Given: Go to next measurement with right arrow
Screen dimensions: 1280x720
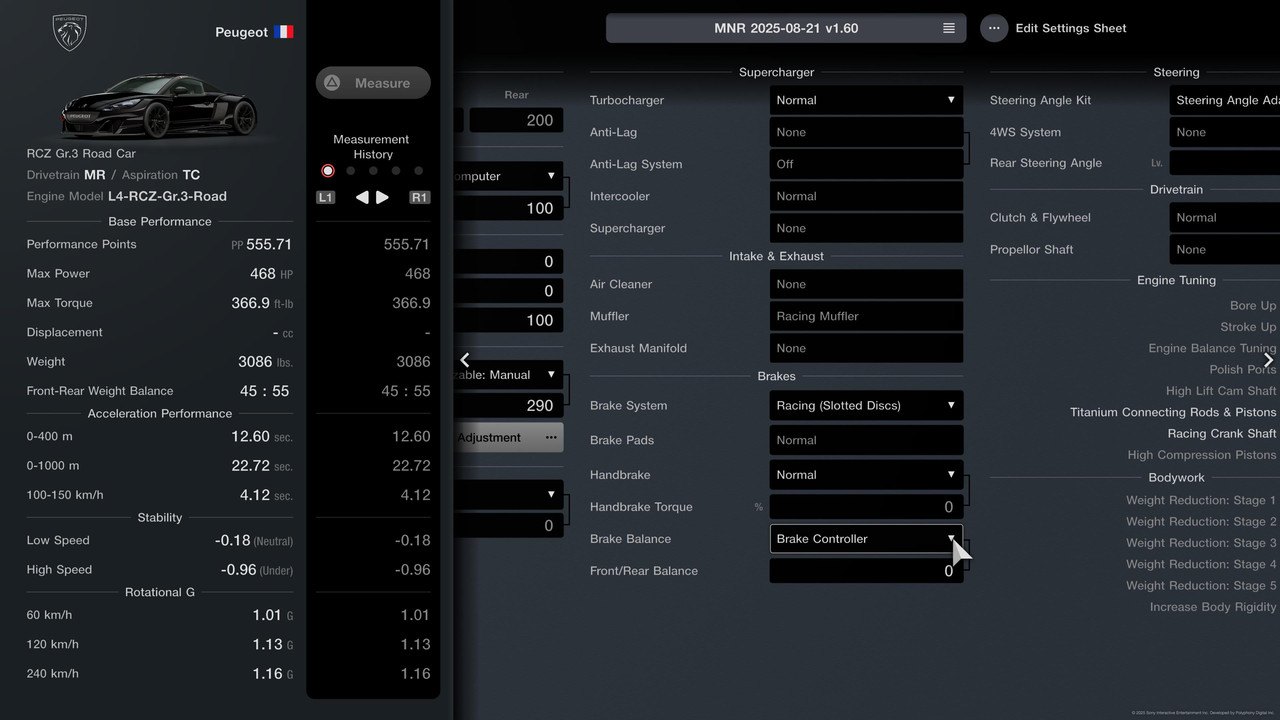Looking at the screenshot, I should coord(382,197).
